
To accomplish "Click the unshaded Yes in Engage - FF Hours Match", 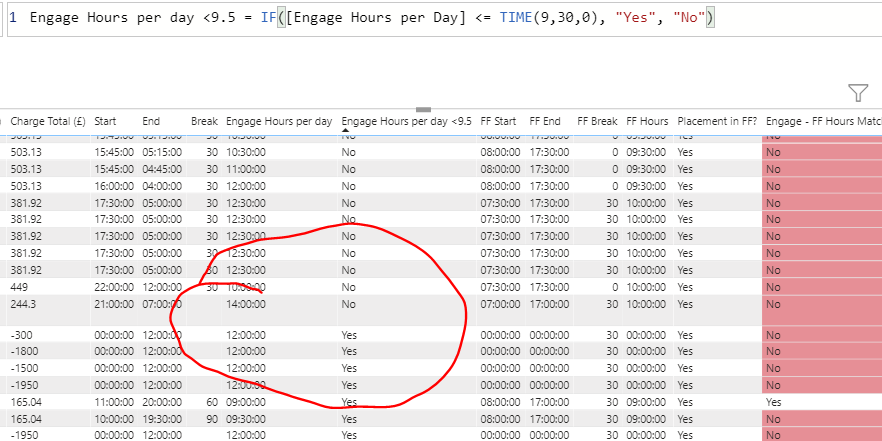I will click(x=773, y=402).
